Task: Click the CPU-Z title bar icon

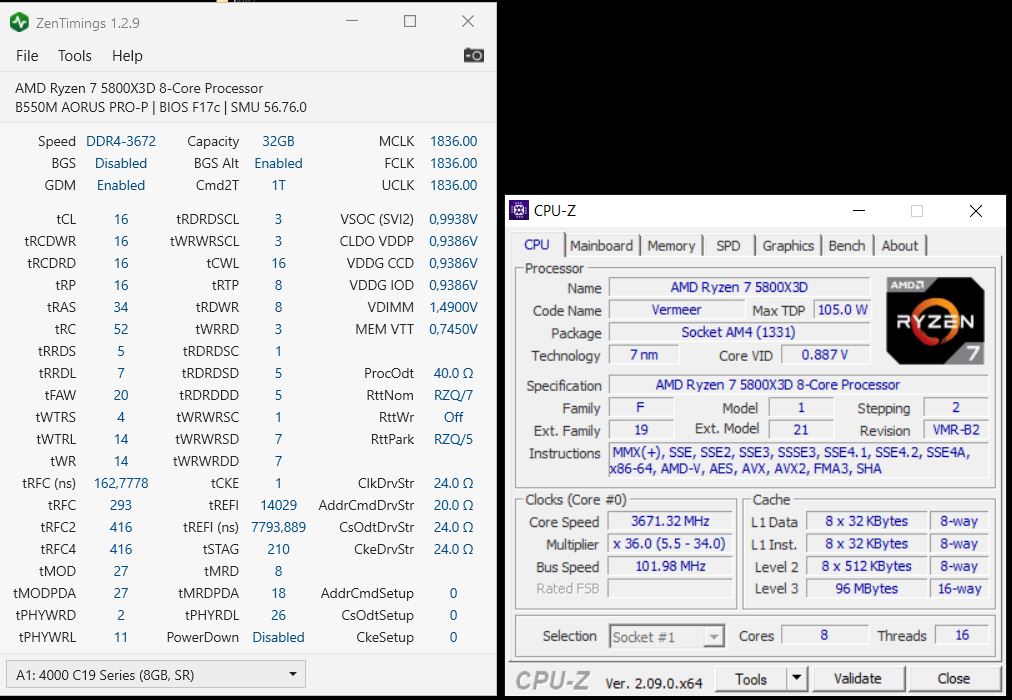Action: tap(519, 210)
